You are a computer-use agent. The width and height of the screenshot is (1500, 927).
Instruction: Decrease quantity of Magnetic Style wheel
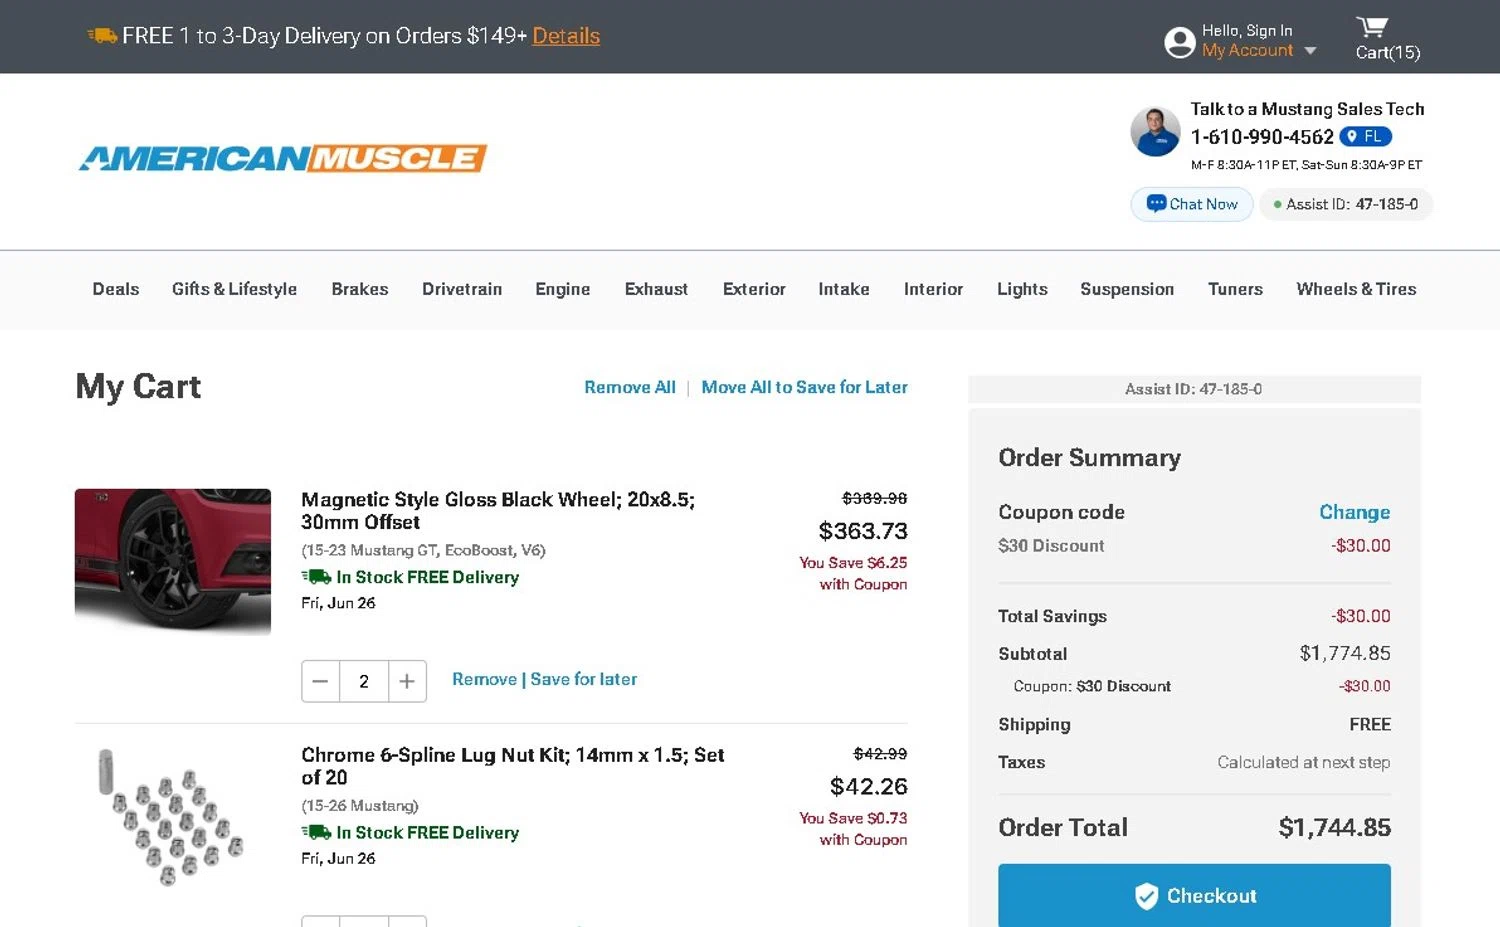click(320, 681)
